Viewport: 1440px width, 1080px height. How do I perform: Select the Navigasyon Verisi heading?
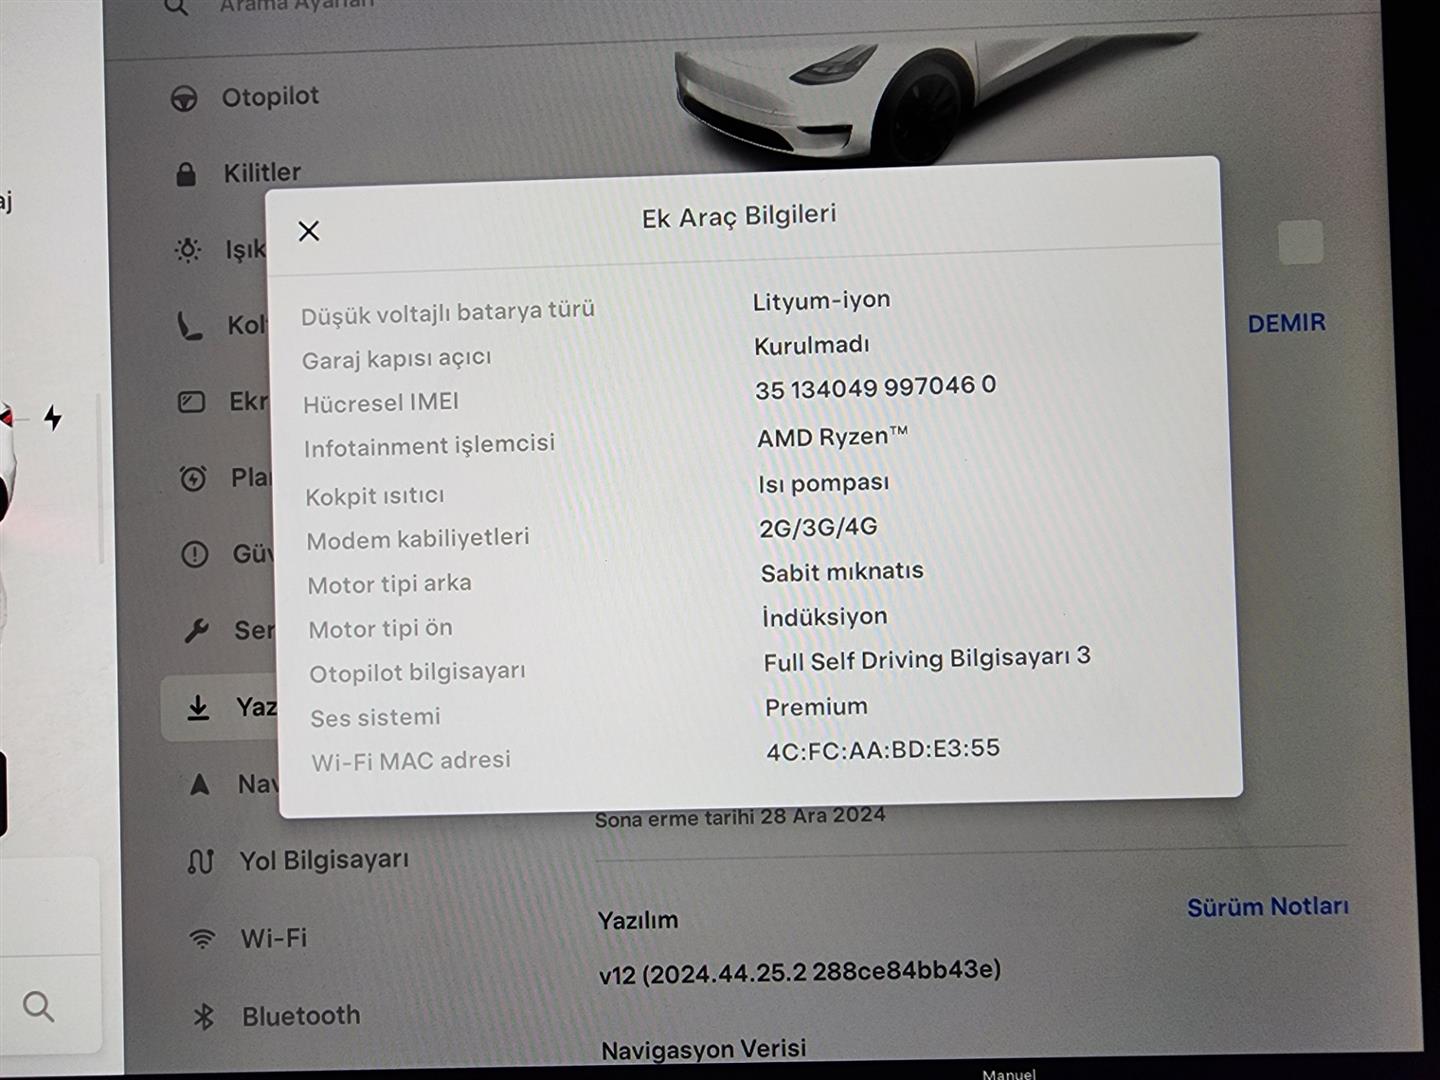point(704,1049)
